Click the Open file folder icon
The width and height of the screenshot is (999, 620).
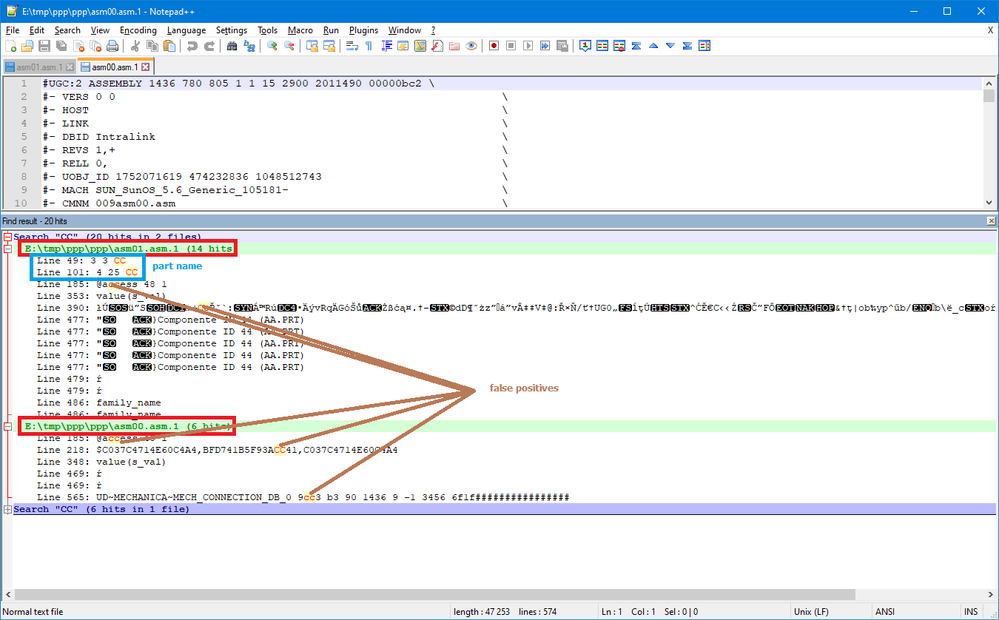29,46
